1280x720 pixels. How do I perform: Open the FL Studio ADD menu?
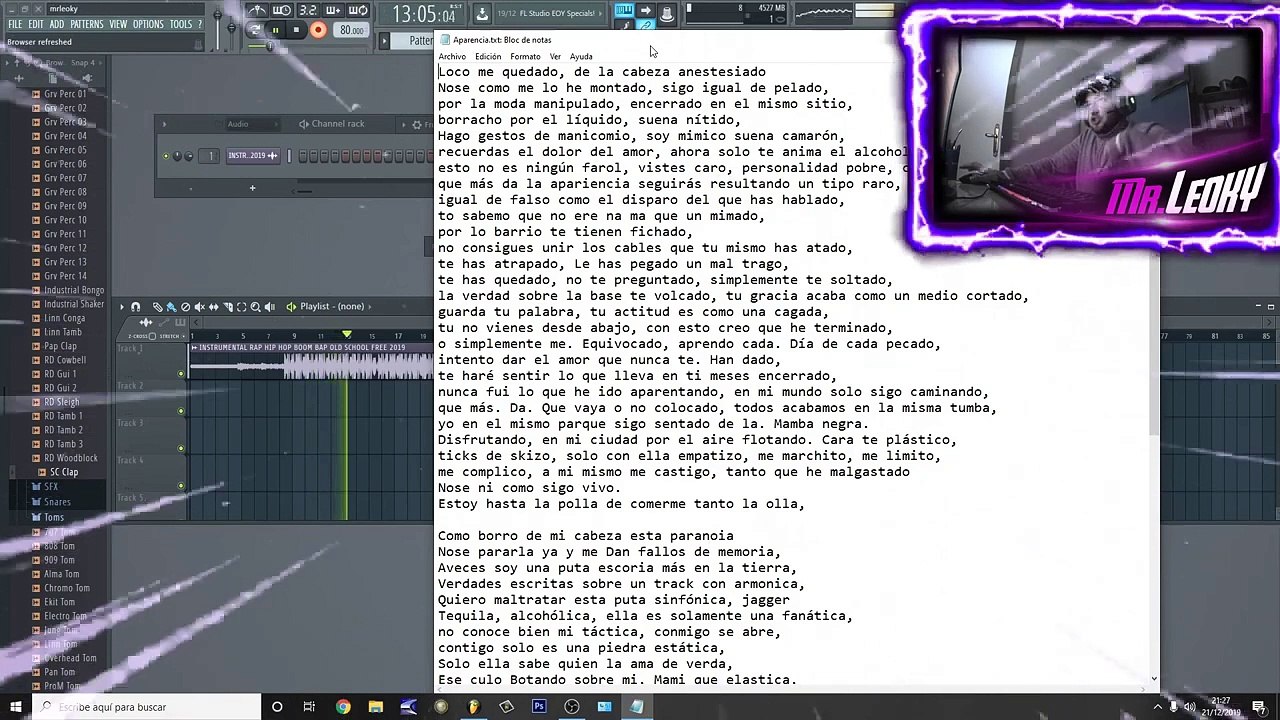tap(57, 24)
